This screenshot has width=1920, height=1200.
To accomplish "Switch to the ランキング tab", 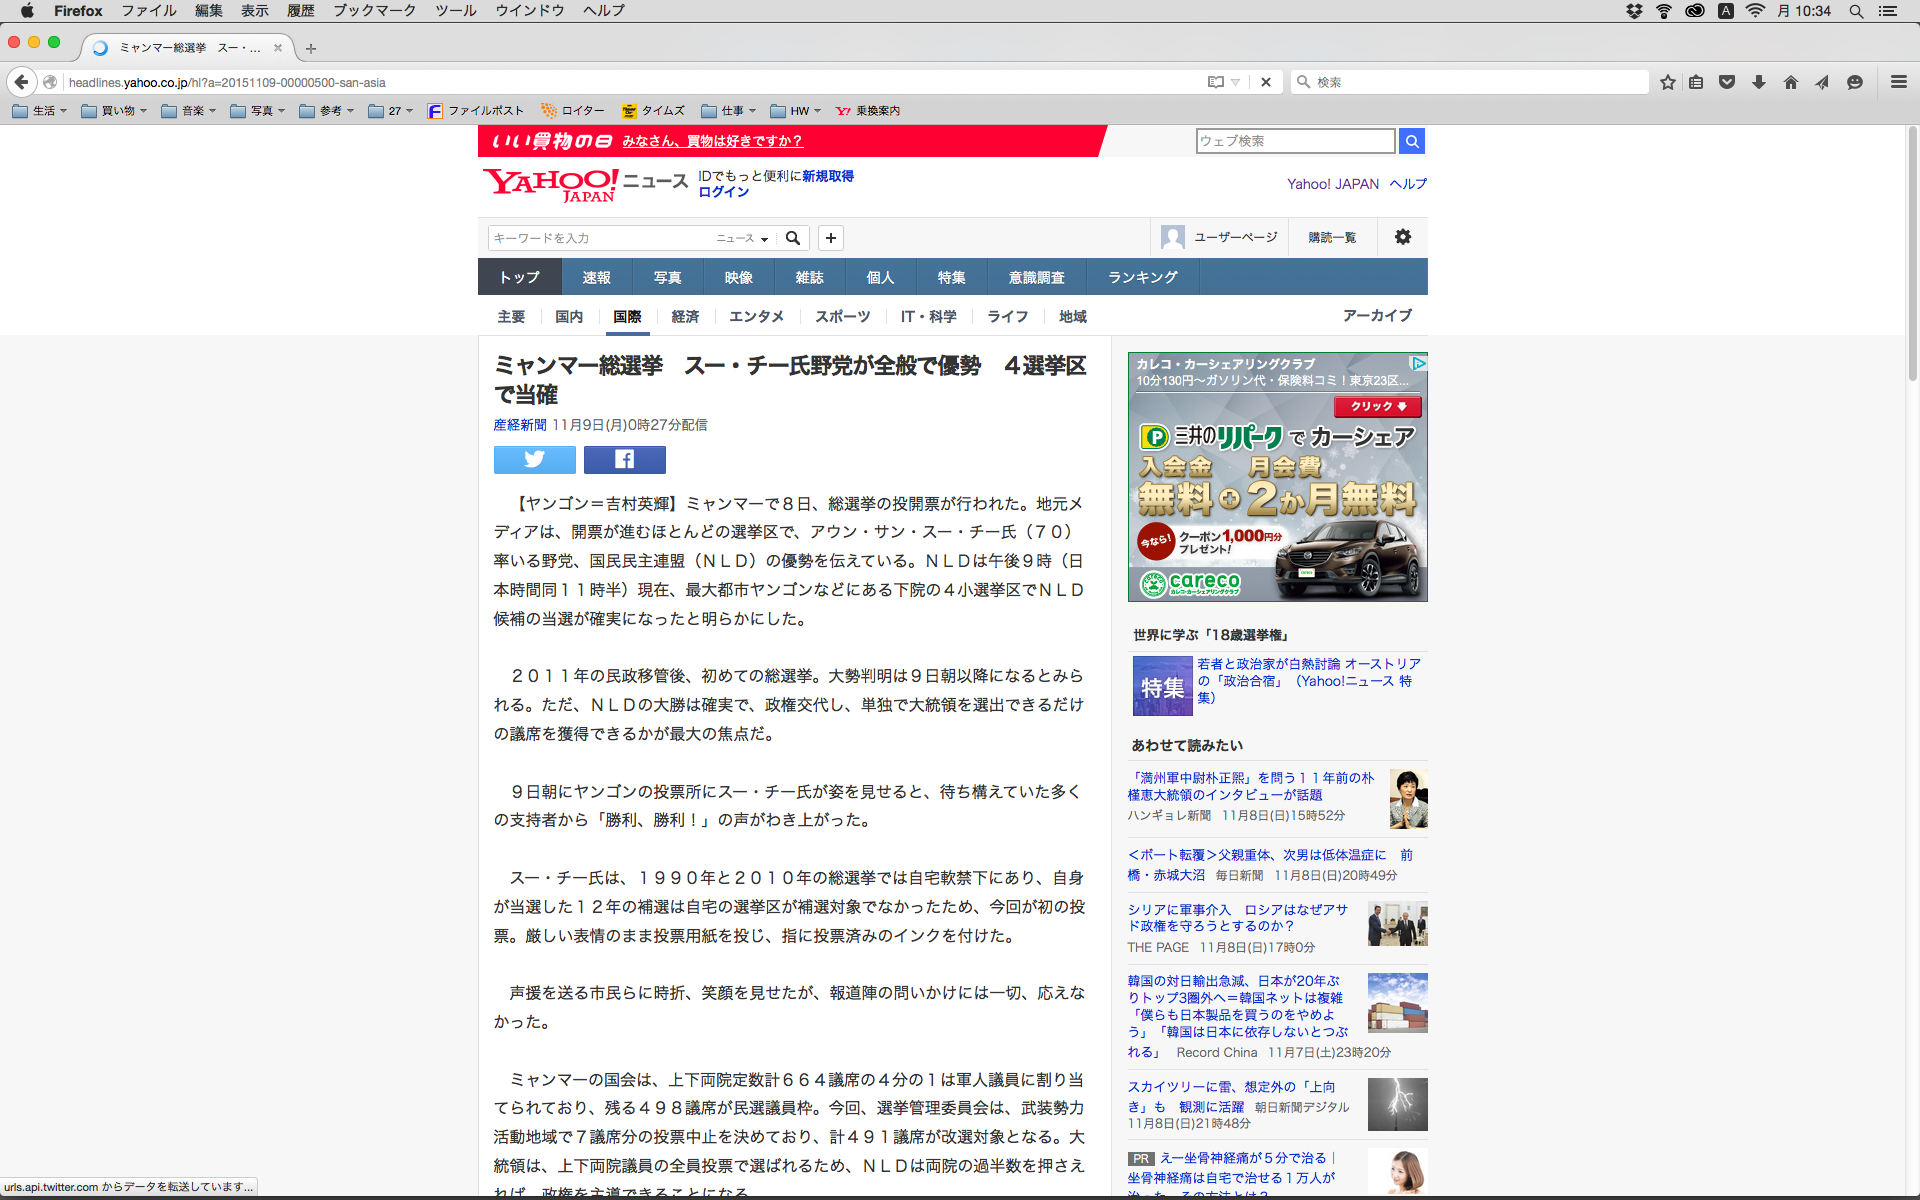I will click(1142, 277).
